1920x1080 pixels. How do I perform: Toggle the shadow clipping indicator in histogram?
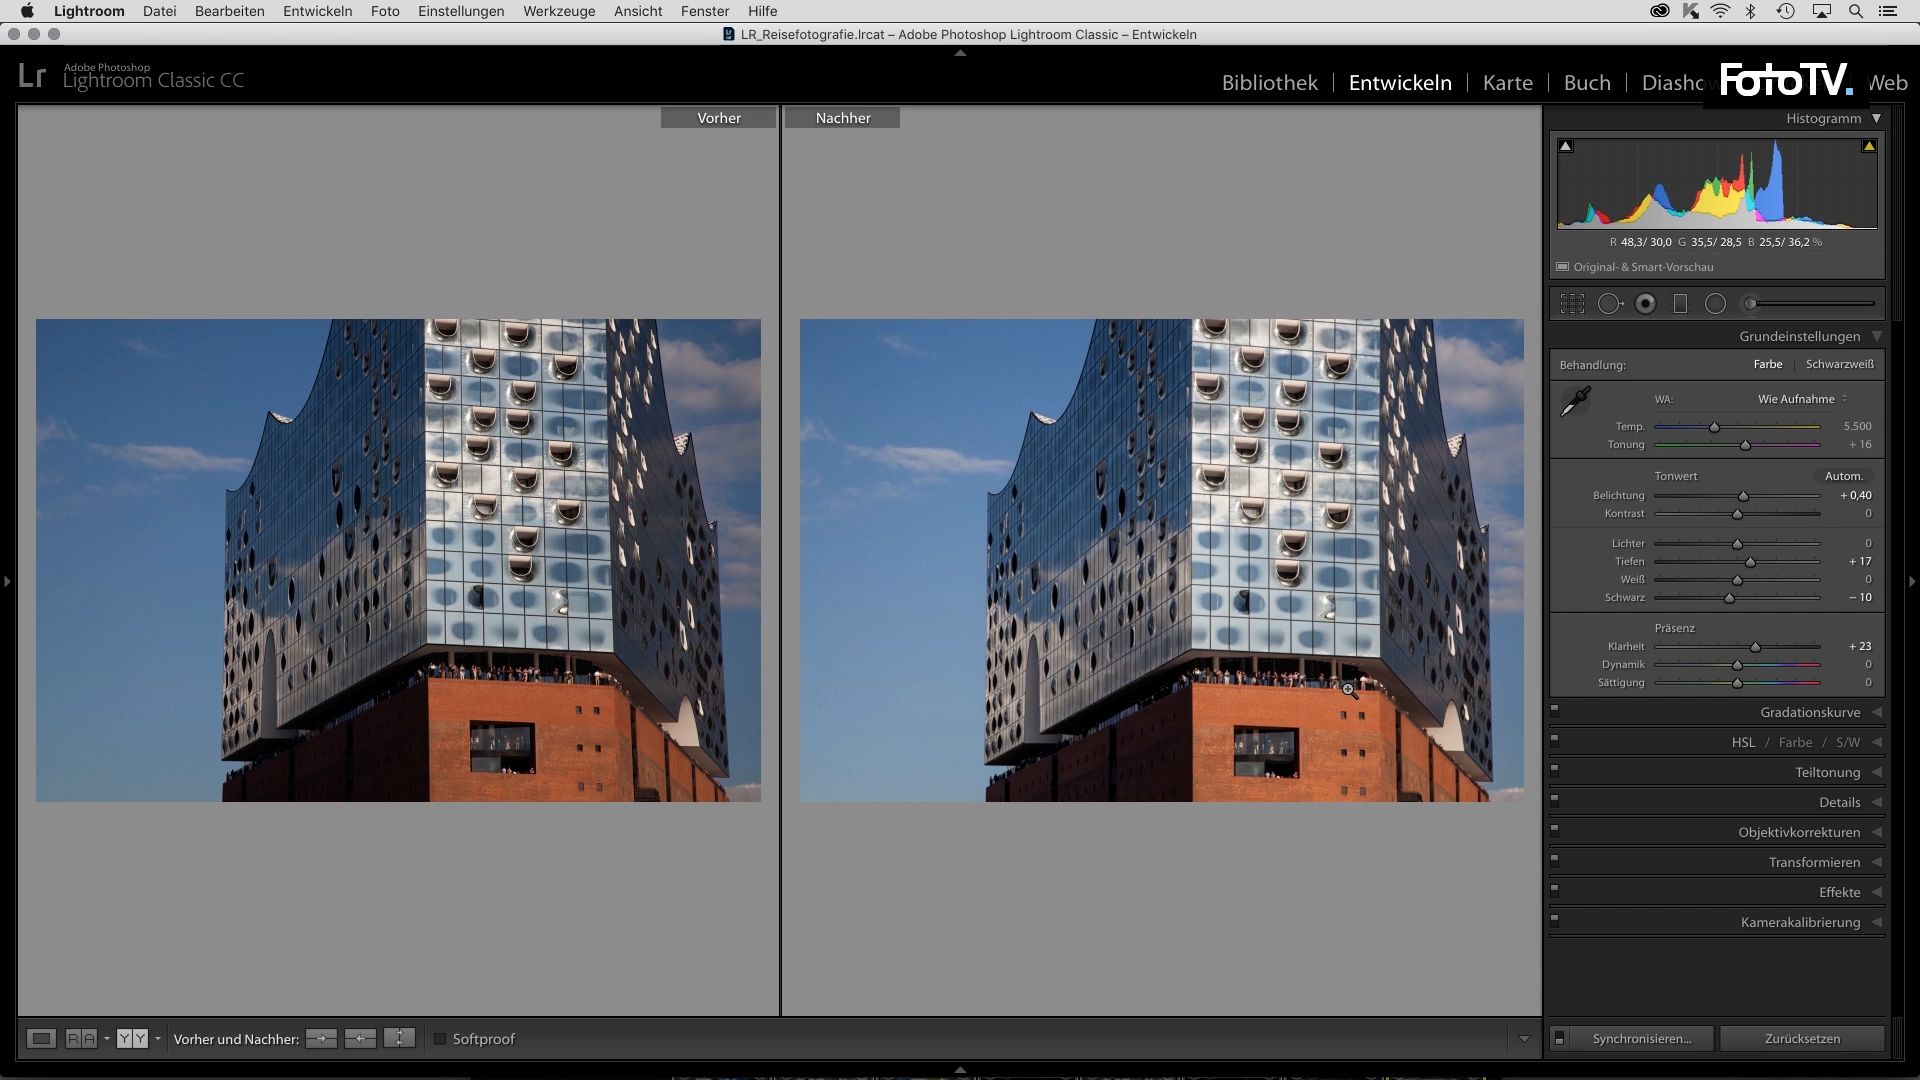[x=1566, y=146]
